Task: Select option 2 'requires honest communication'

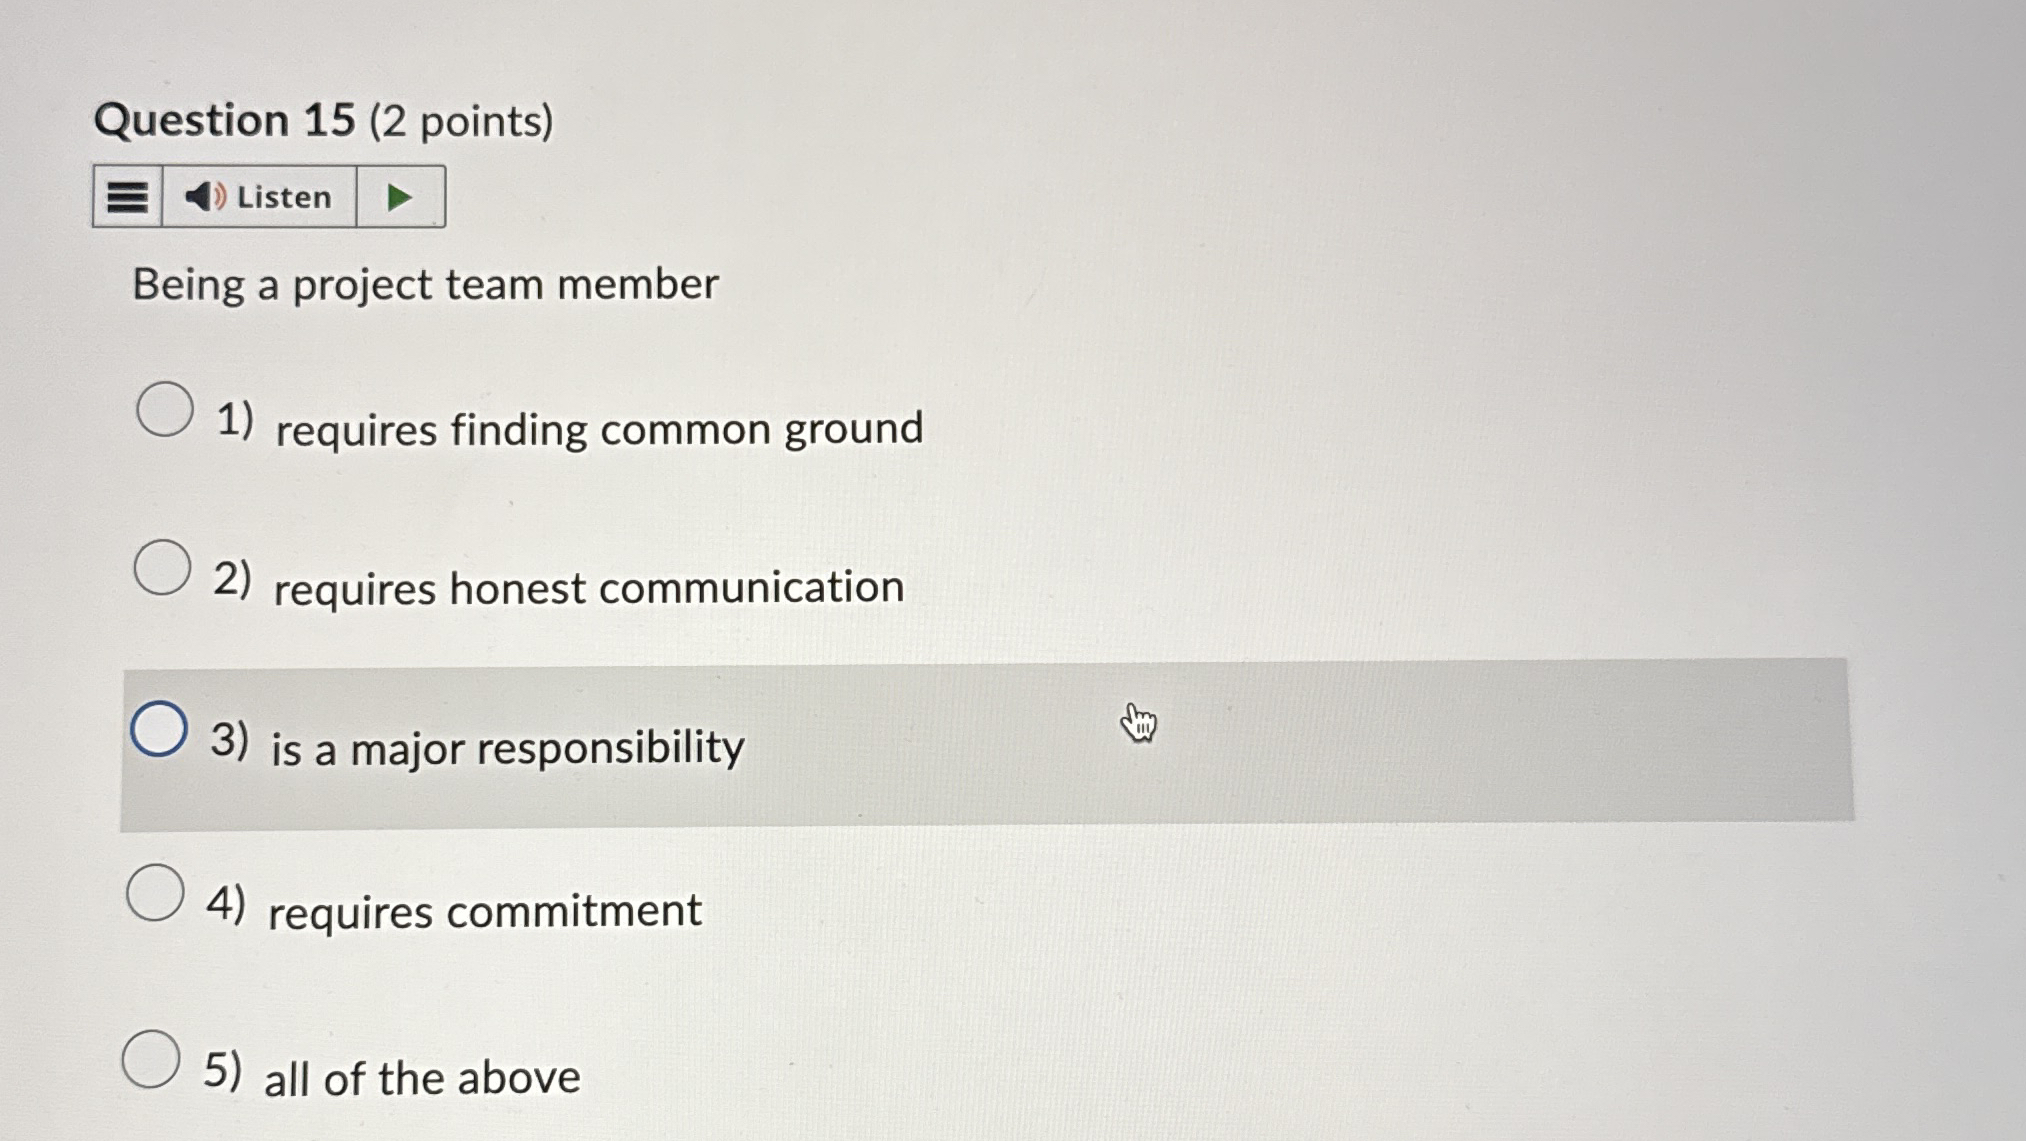Action: (x=163, y=570)
